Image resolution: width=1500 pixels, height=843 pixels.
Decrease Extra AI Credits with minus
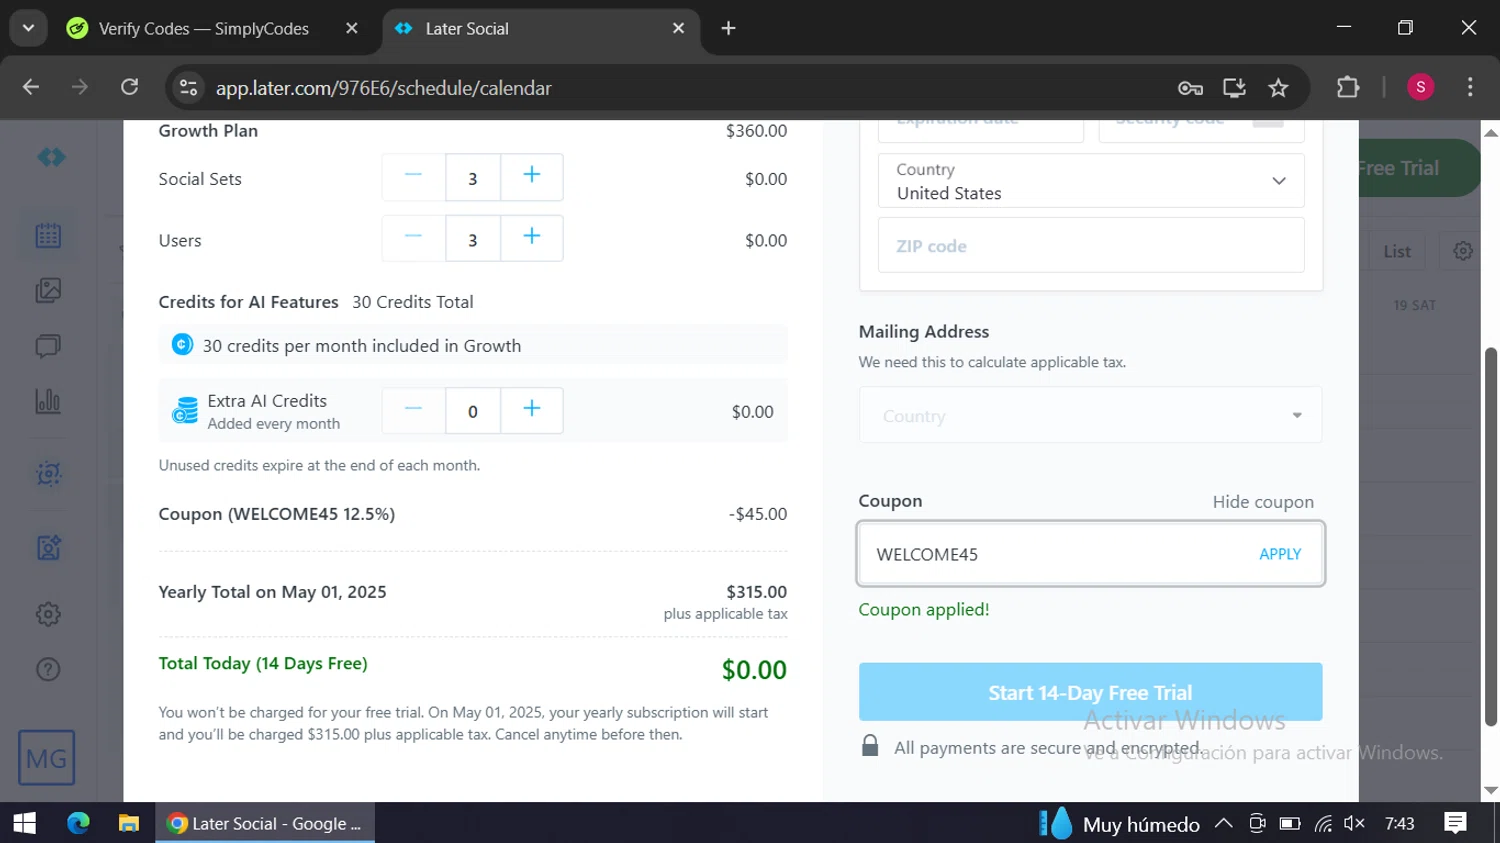click(x=413, y=410)
